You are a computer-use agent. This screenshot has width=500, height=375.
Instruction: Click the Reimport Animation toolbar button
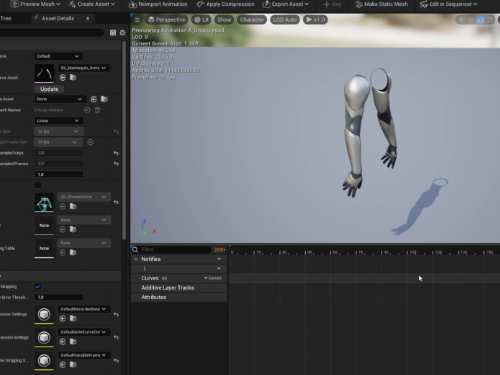click(x=158, y=4)
